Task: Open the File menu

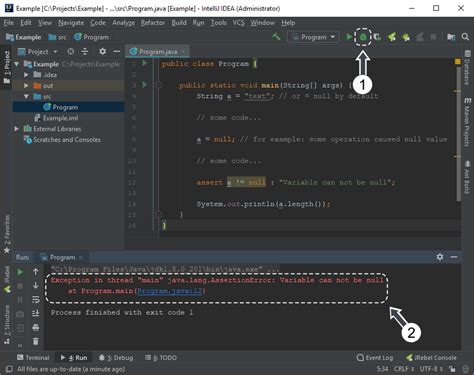Action: (9, 23)
